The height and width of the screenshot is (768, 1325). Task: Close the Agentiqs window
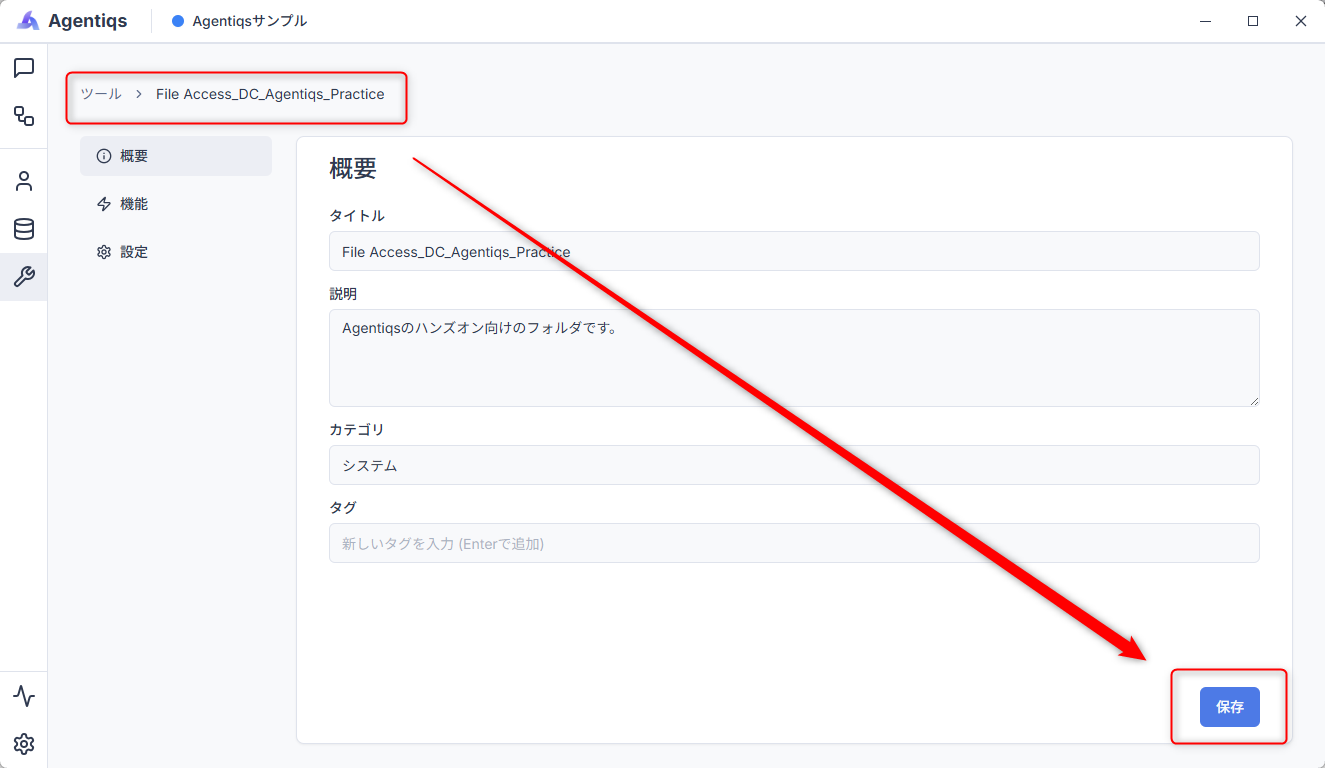click(1301, 21)
